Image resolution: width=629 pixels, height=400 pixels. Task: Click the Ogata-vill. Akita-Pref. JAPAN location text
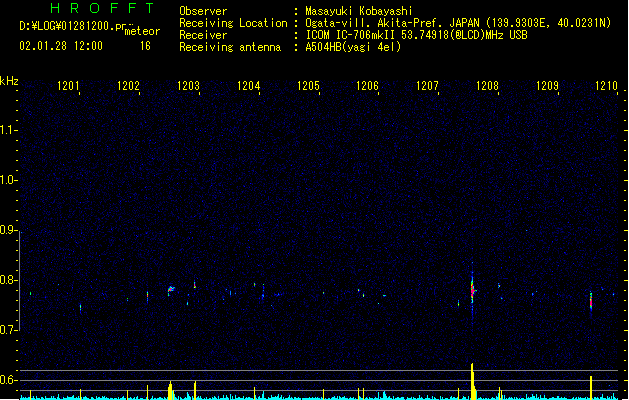[x=458, y=23]
